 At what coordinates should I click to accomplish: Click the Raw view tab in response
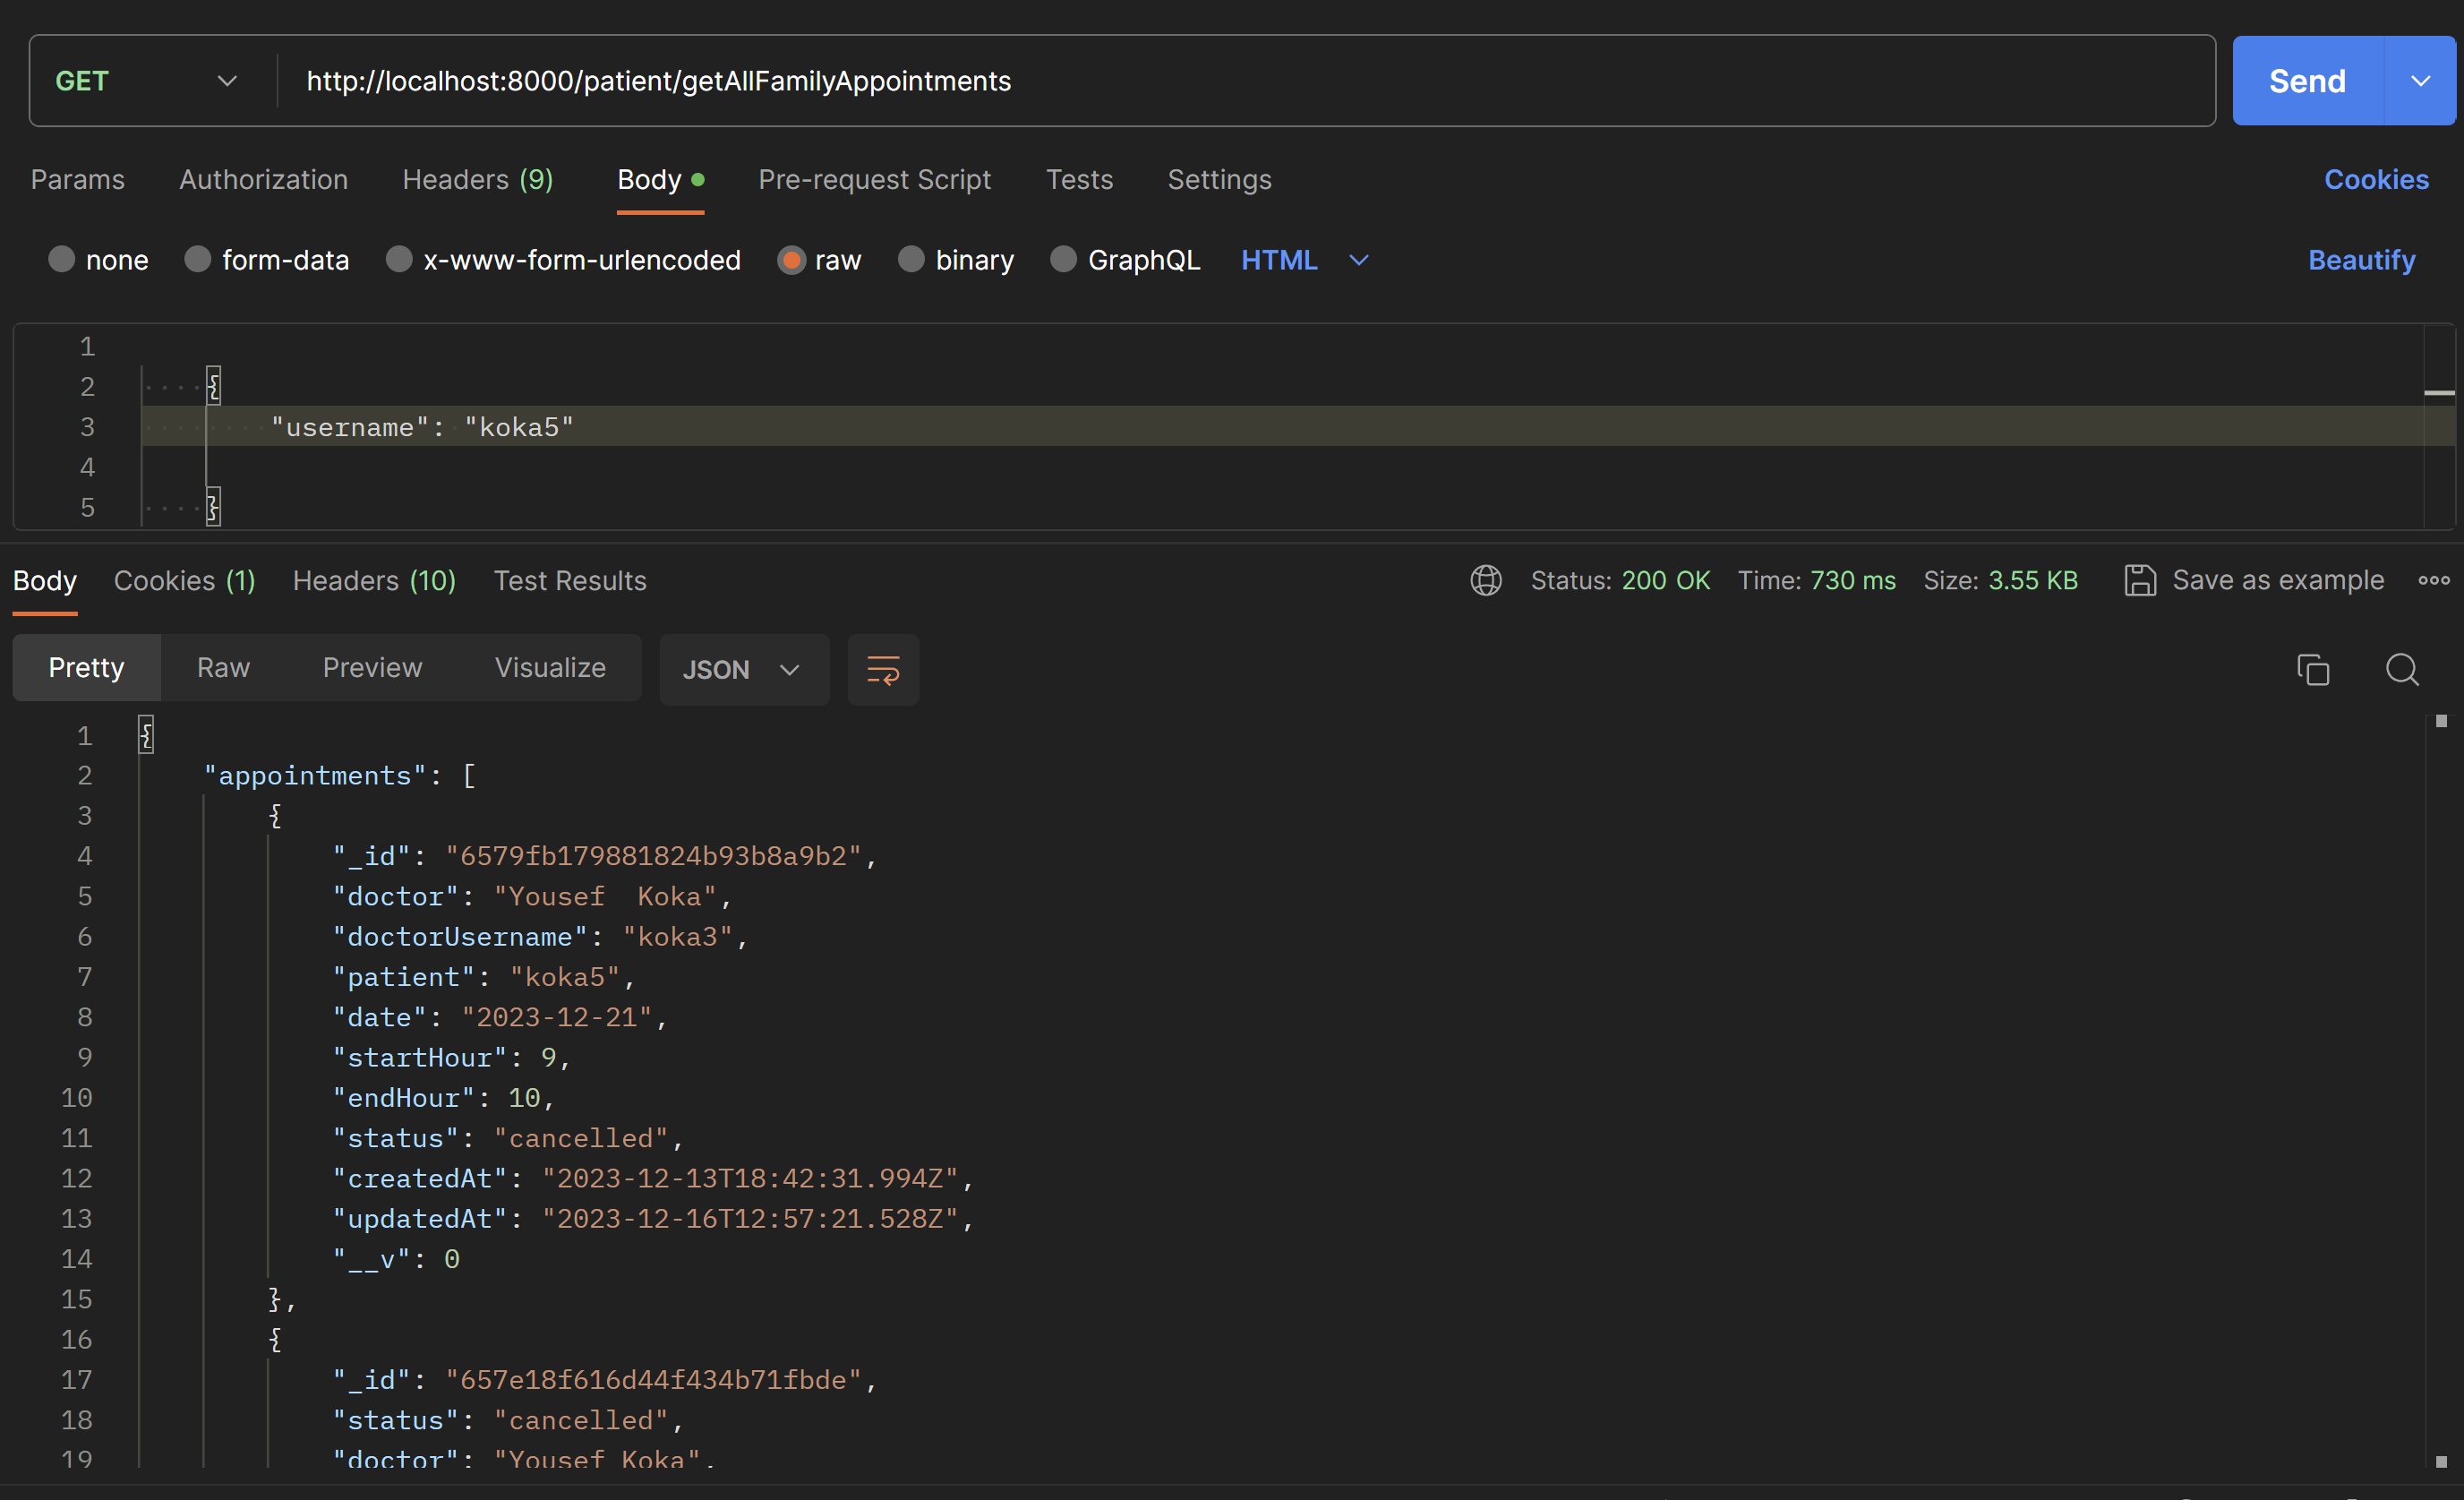222,669
